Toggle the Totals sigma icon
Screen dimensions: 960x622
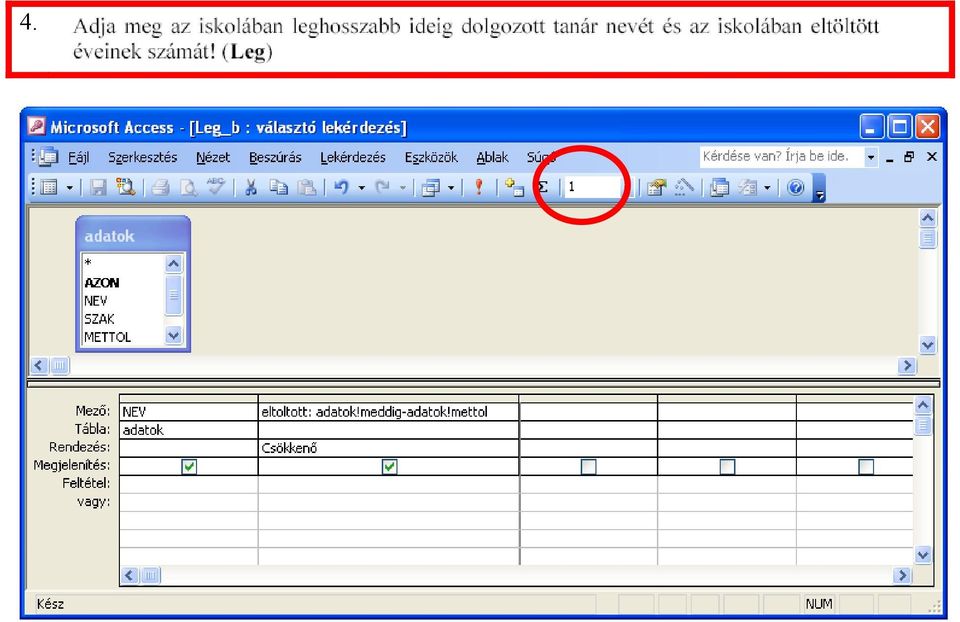[x=542, y=187]
